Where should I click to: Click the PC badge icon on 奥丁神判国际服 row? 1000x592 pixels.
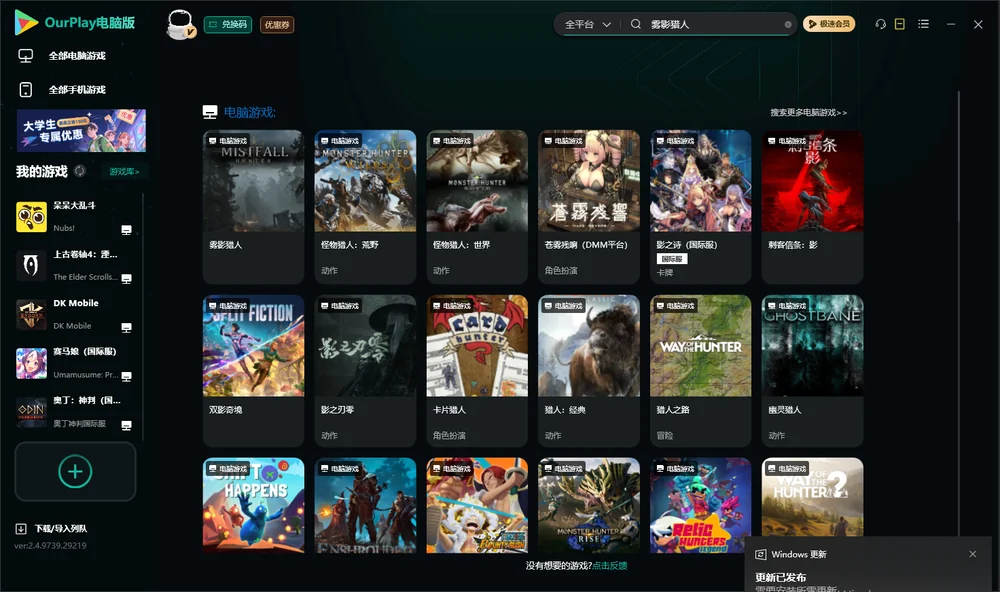tap(126, 426)
